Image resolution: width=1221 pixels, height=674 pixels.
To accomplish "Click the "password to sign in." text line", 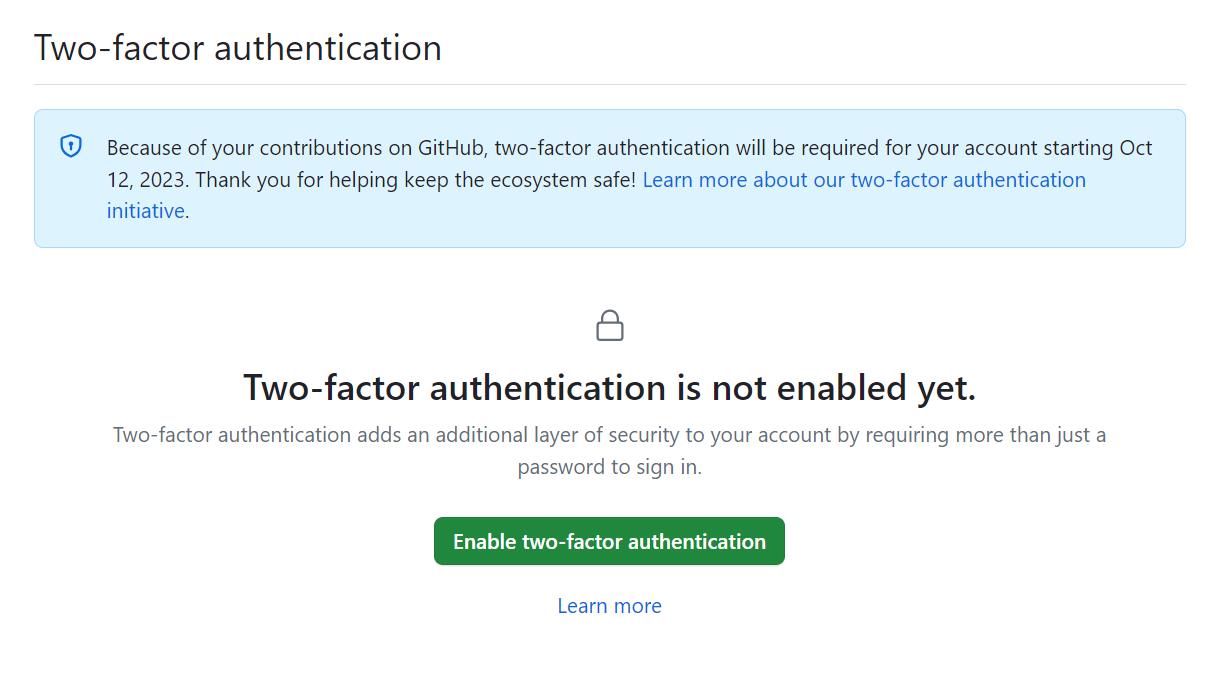I will [609, 467].
